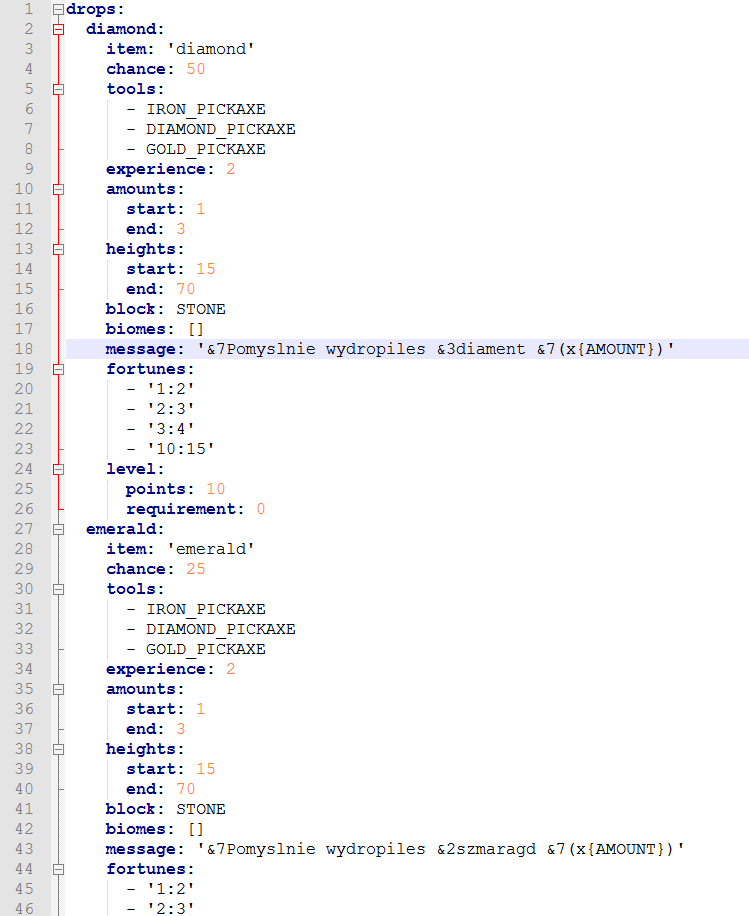The width and height of the screenshot is (749, 916).
Task: Collapse fortunes fold marker on line 19
Action: click(58, 369)
